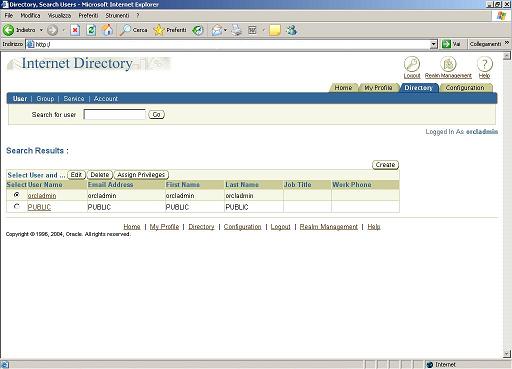Click the footer Directory link
Viewport: 512px width, 369px height.
pos(201,227)
